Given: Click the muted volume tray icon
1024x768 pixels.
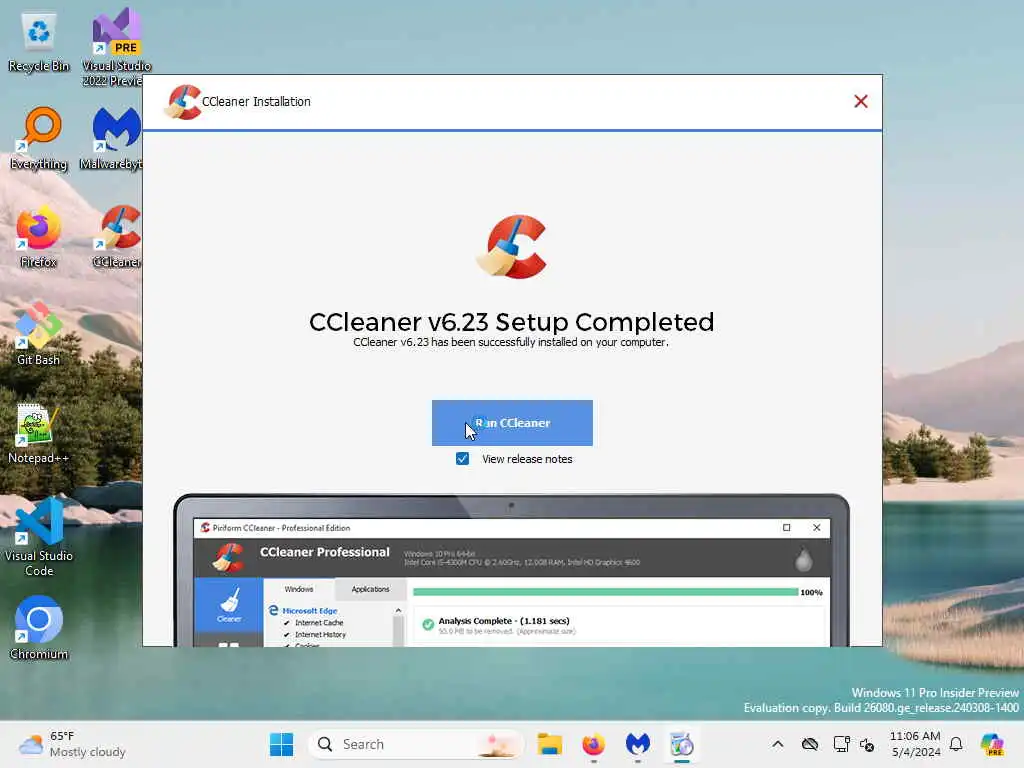Looking at the screenshot, I should (867, 744).
